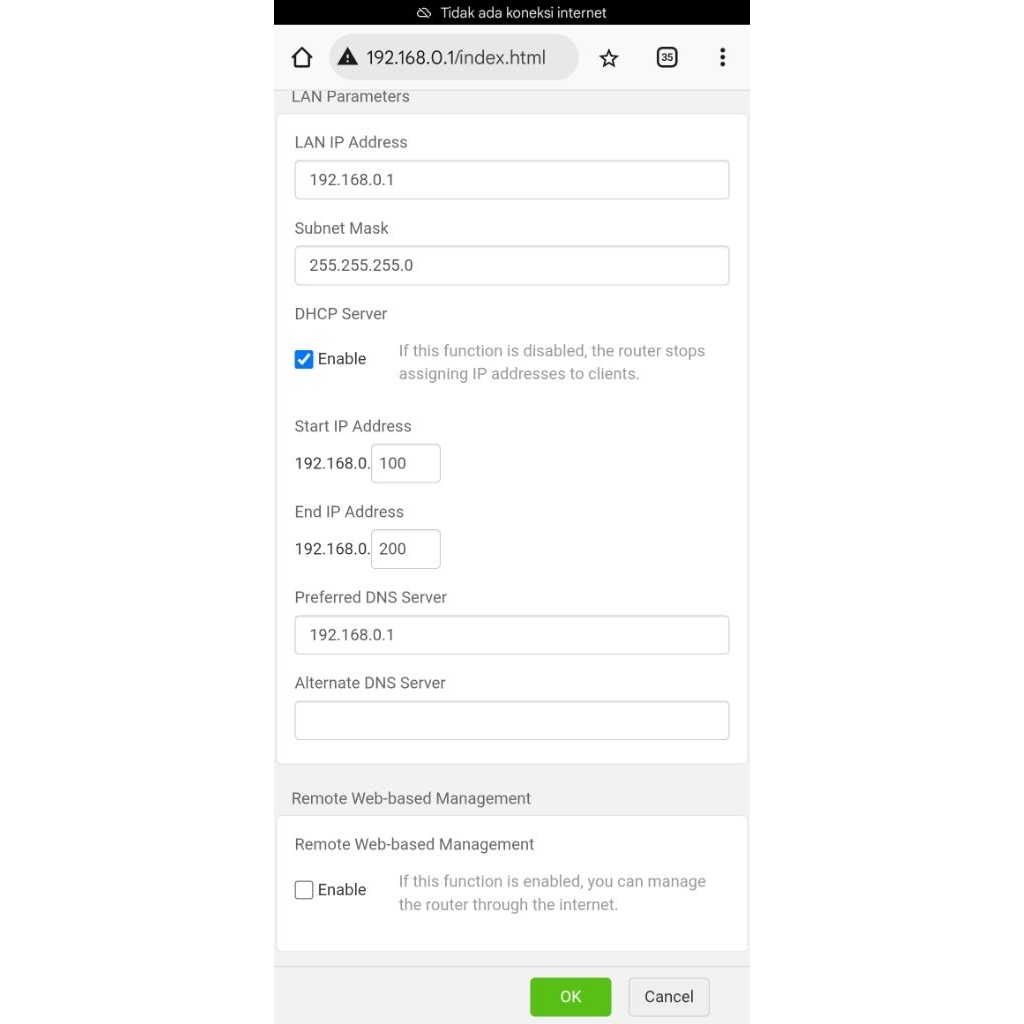Focus the LAN IP Address field
1024x1024 pixels.
(x=511, y=180)
